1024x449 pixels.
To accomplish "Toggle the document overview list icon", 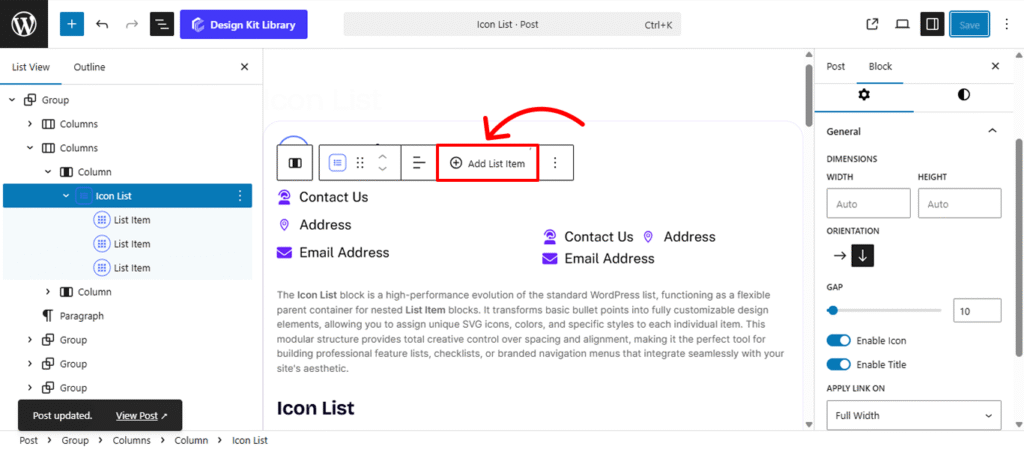I will point(162,24).
